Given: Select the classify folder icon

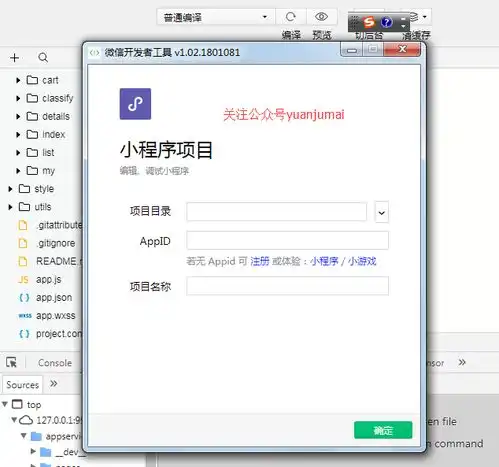Looking at the screenshot, I should pos(32,98).
